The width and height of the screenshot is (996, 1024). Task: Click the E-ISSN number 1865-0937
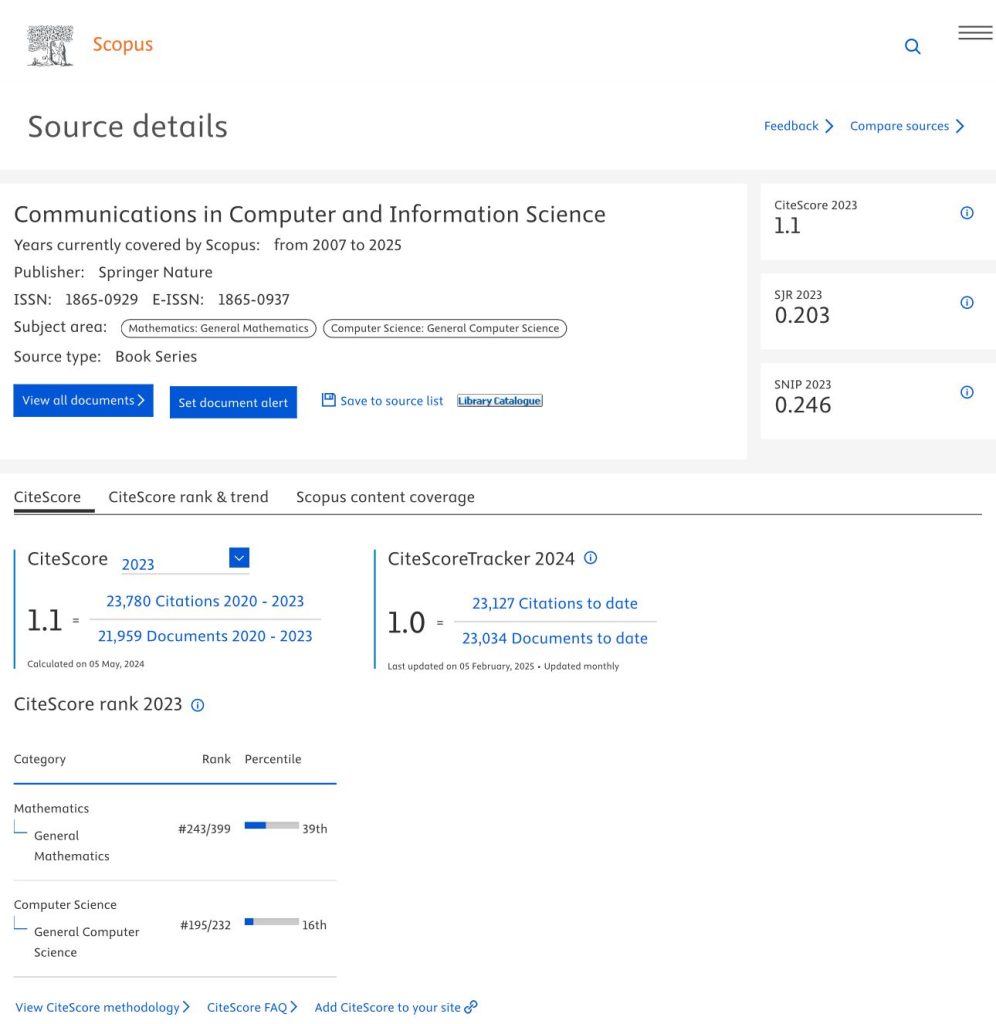point(253,300)
